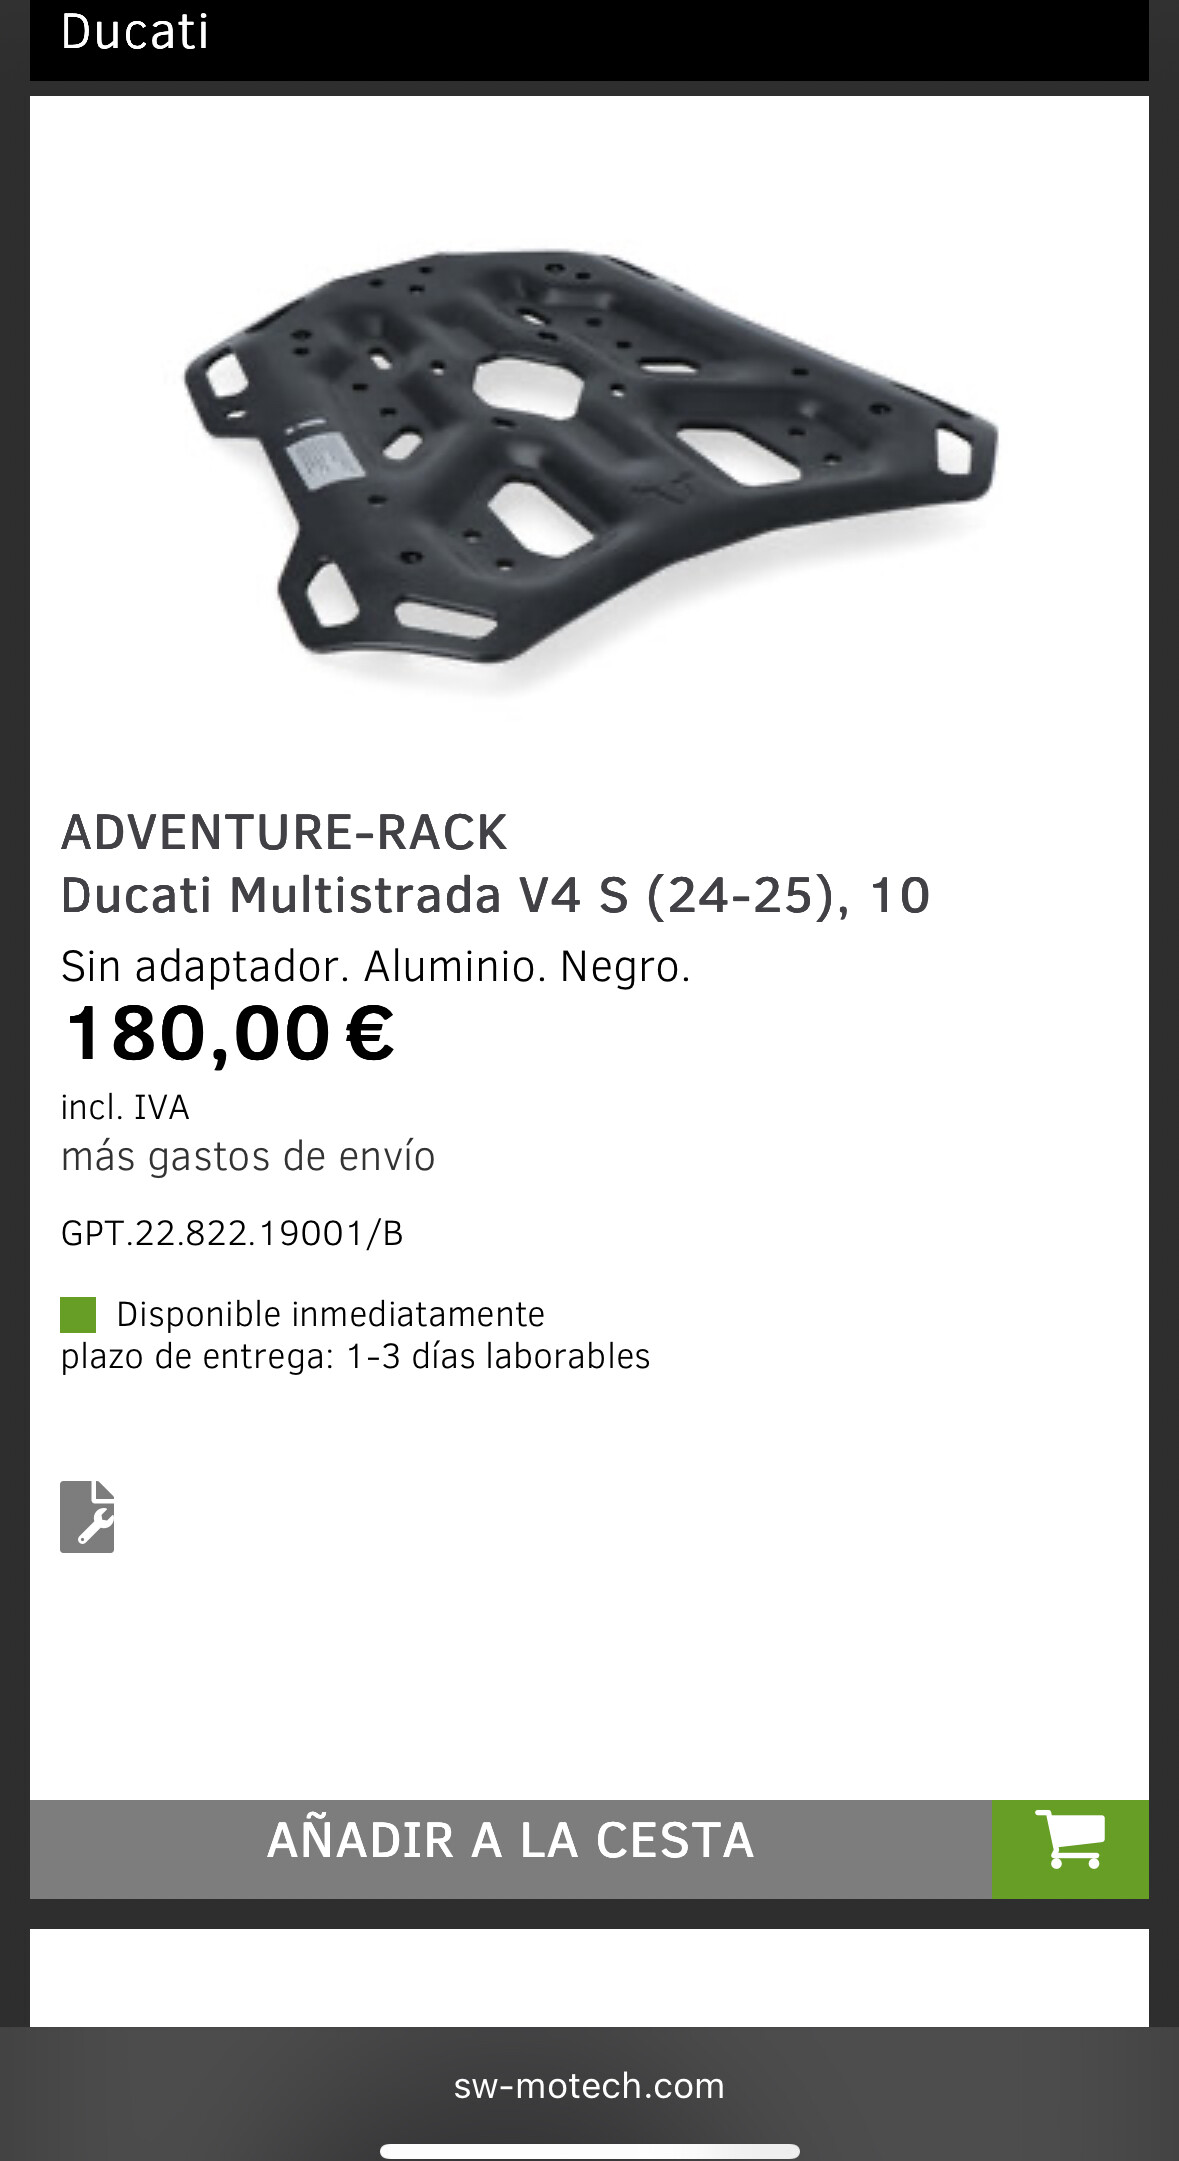Tap the Ducati category header bar
This screenshot has height=2161, width=1179.
pyautogui.click(x=589, y=38)
